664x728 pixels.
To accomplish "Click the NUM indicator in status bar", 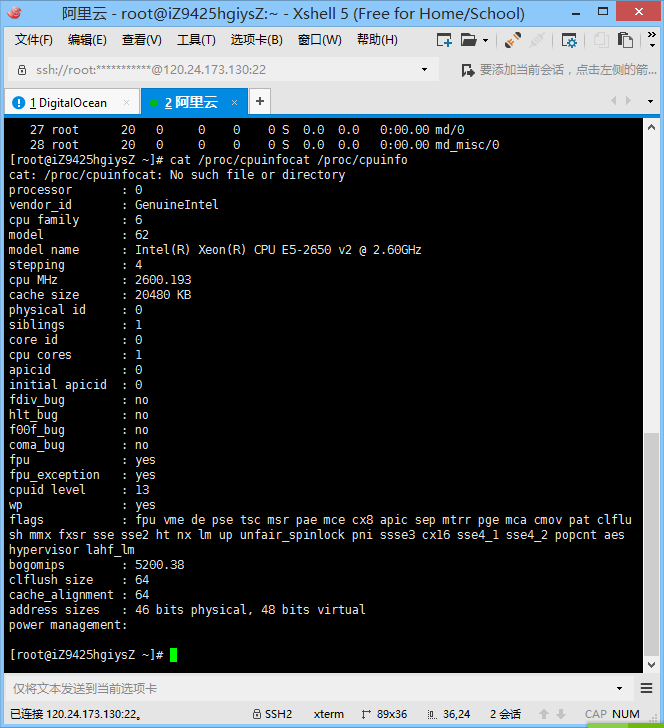I will [x=625, y=714].
